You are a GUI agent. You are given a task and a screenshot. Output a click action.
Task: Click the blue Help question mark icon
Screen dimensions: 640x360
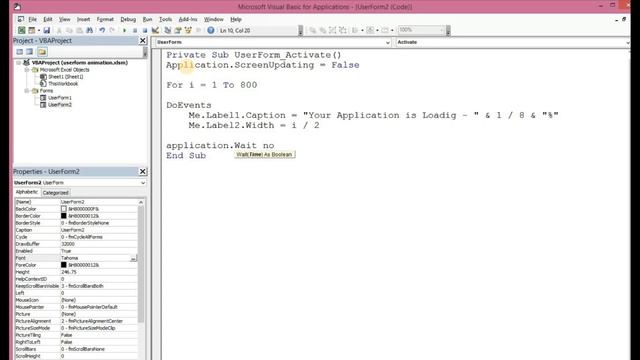tap(211, 30)
